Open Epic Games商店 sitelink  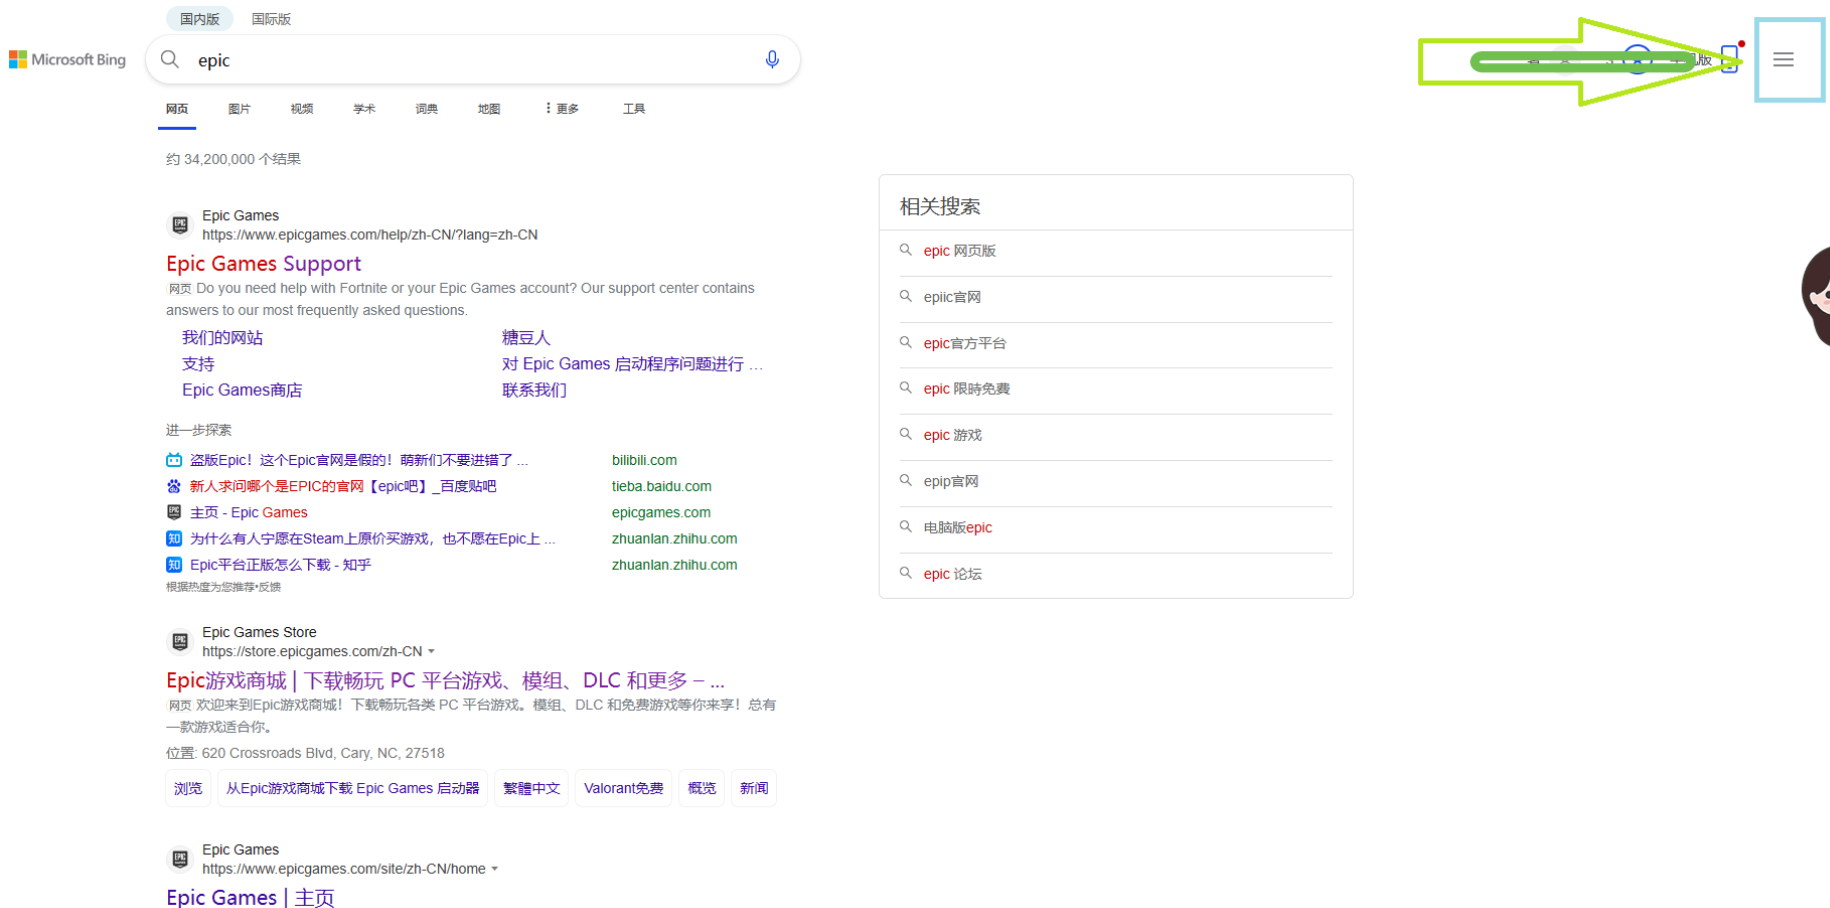[x=242, y=390]
